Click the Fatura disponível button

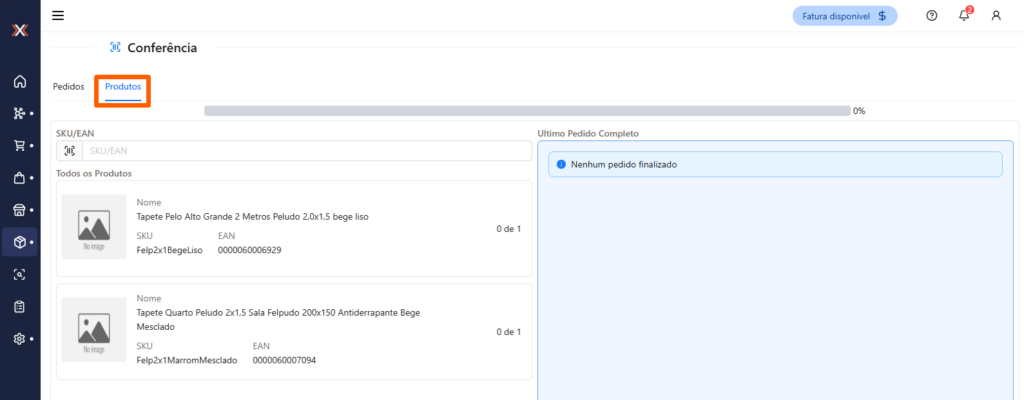click(845, 15)
